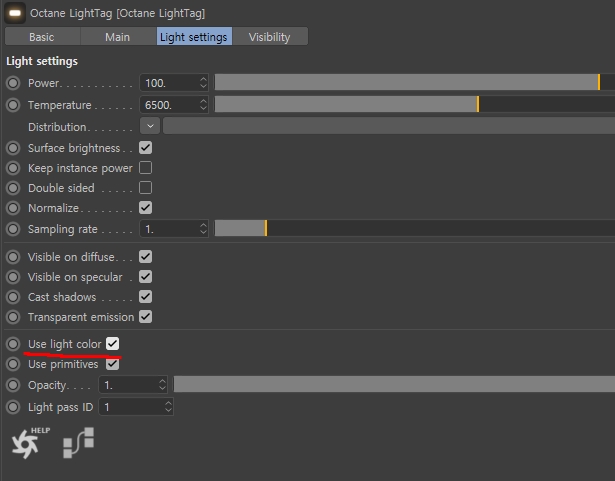Viewport: 615px width, 481px height.
Task: Click the Power slider bar
Action: [x=415, y=82]
